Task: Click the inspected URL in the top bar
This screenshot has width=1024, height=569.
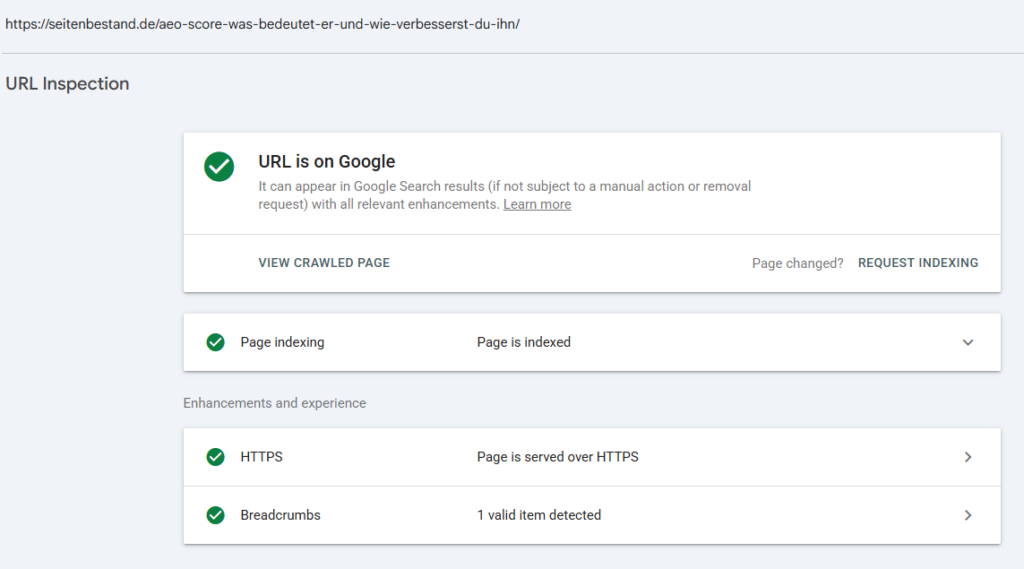Action: pos(263,24)
